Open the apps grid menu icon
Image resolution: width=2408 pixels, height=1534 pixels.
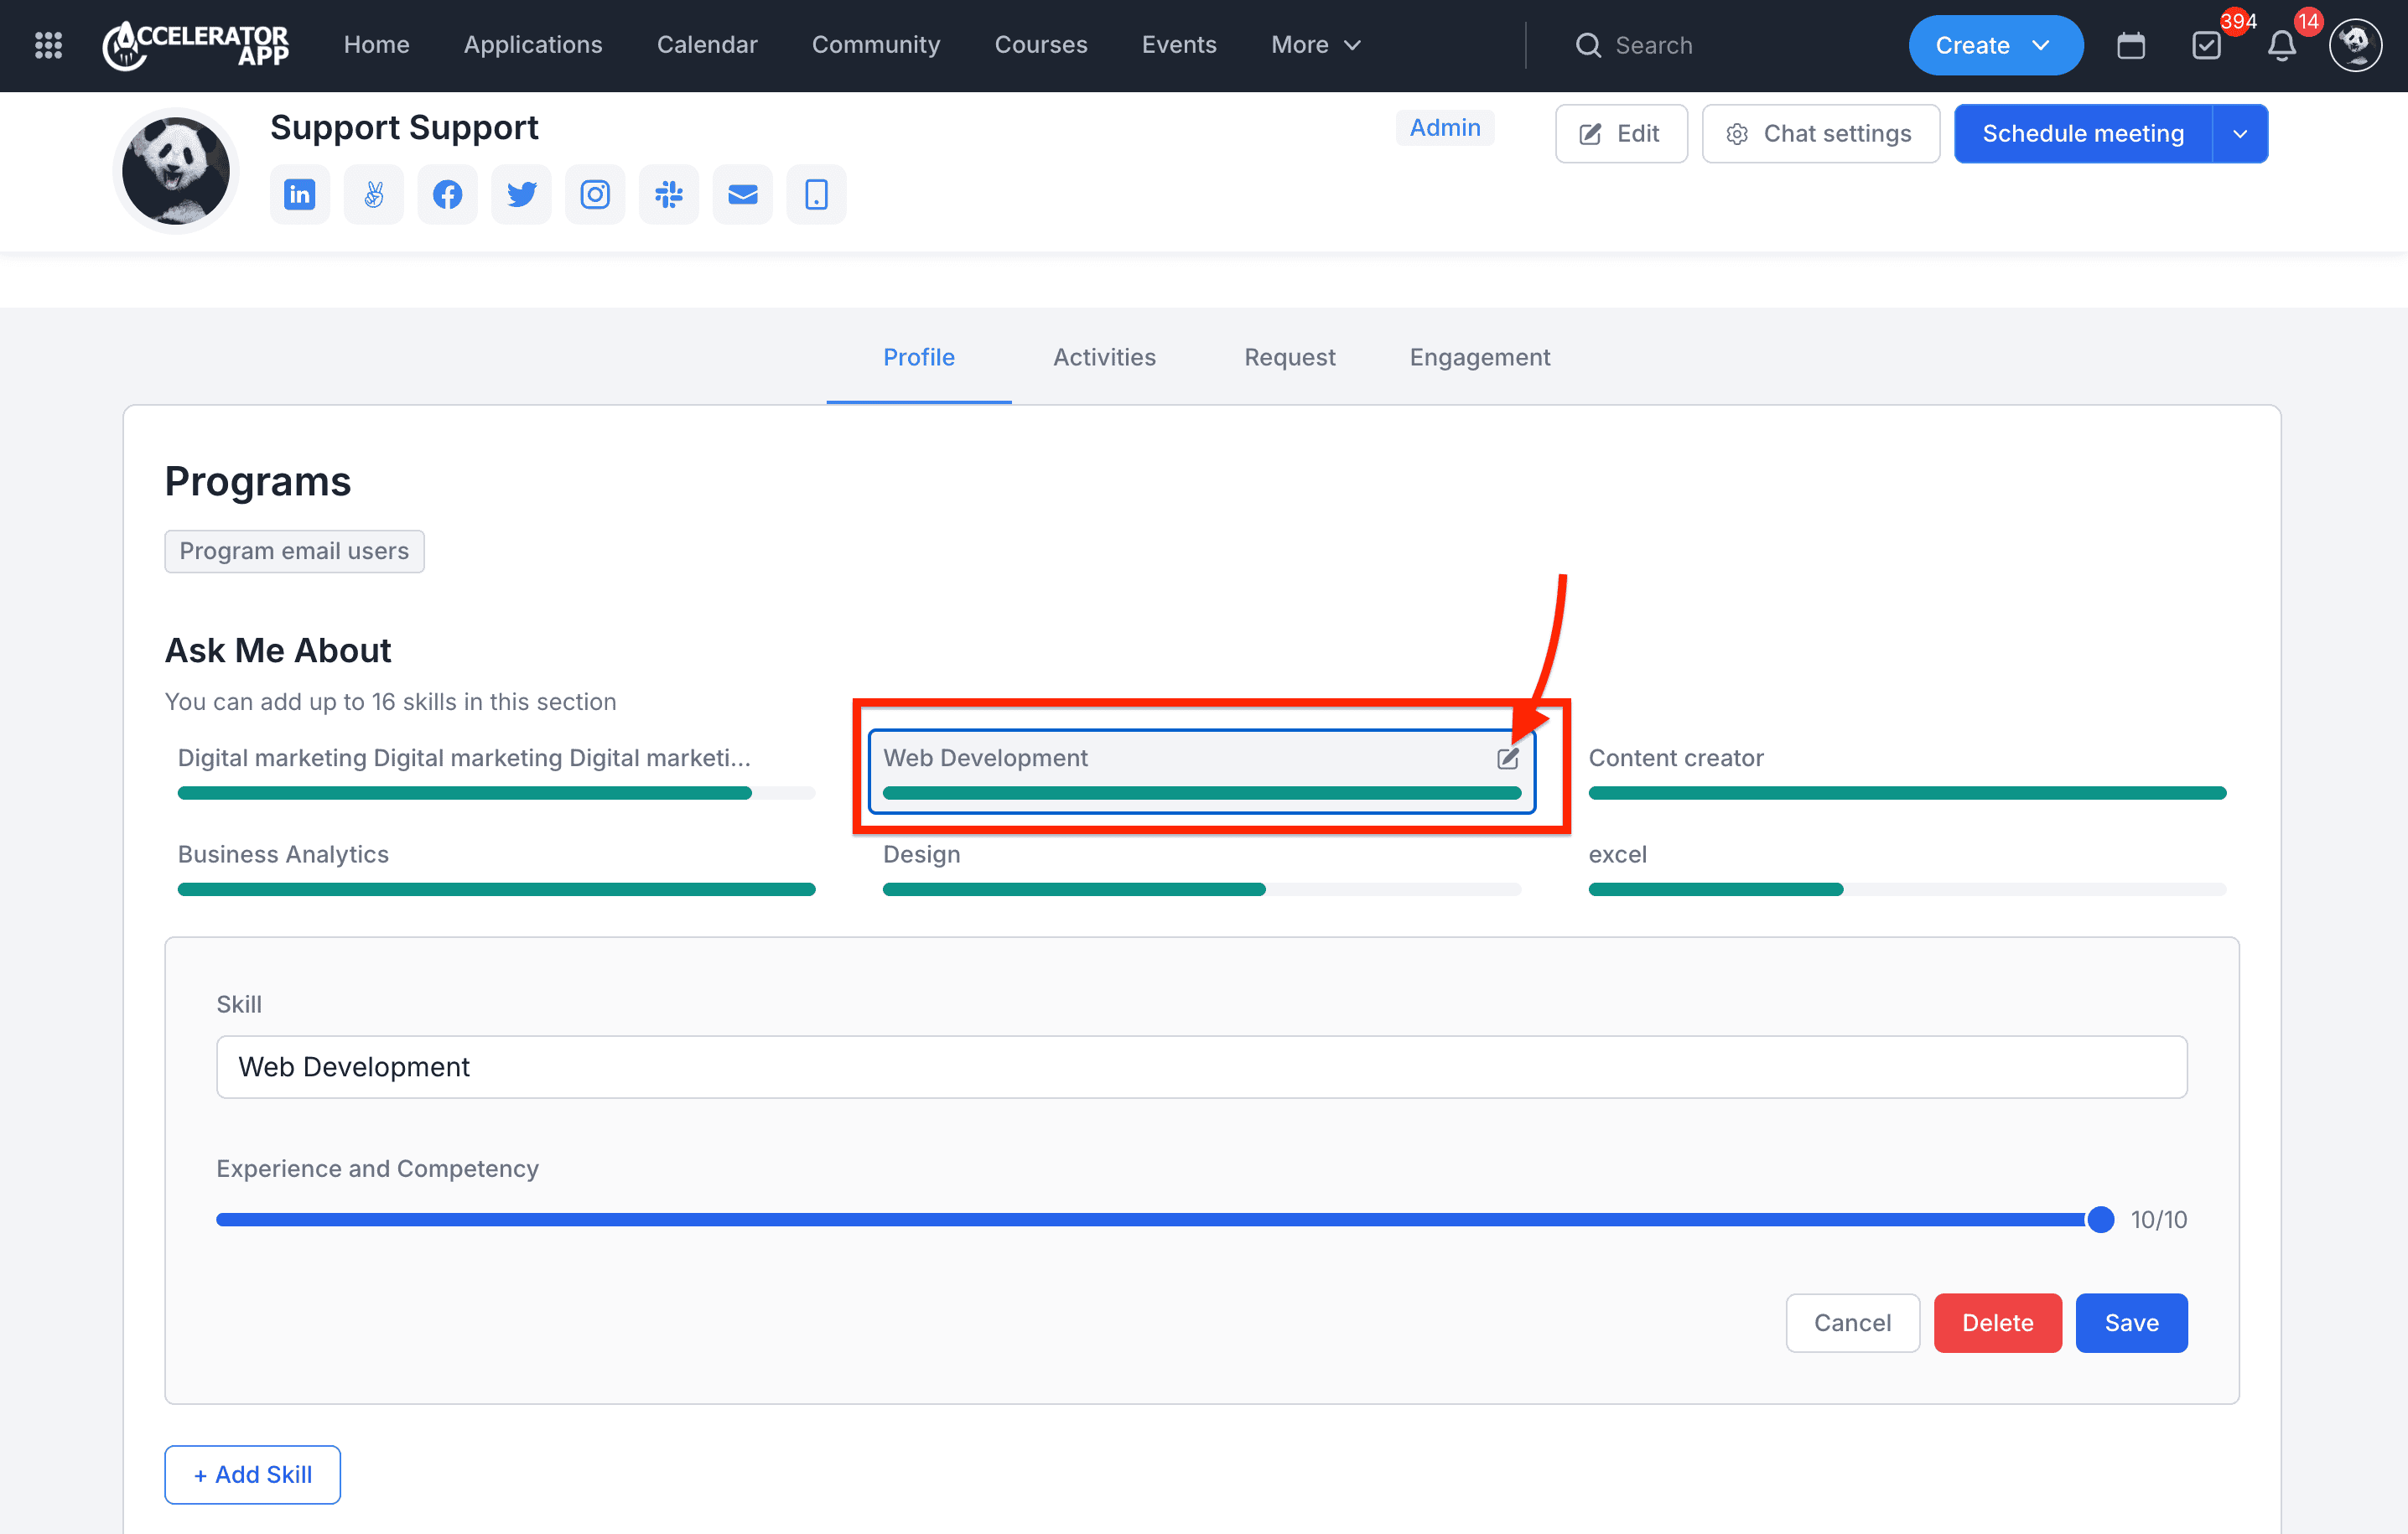[48, 45]
